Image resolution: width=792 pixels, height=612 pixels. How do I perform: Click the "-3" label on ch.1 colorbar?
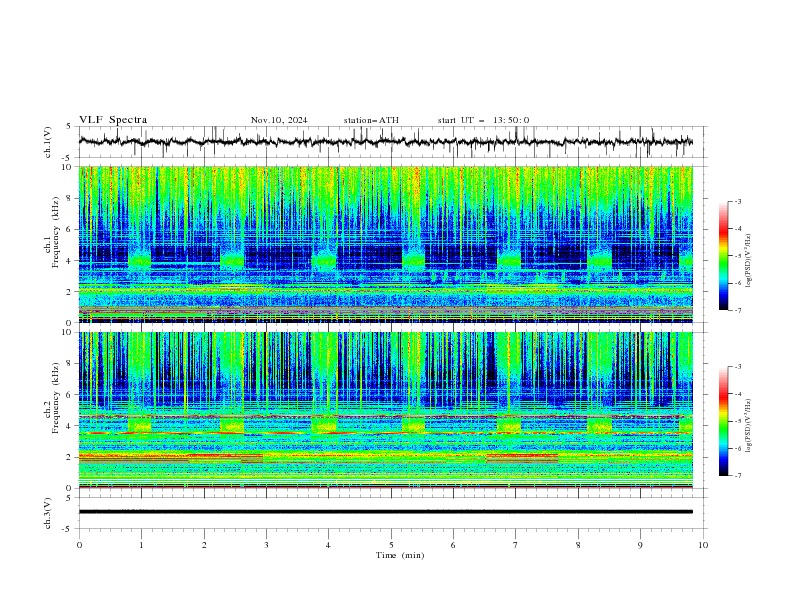pos(737,201)
